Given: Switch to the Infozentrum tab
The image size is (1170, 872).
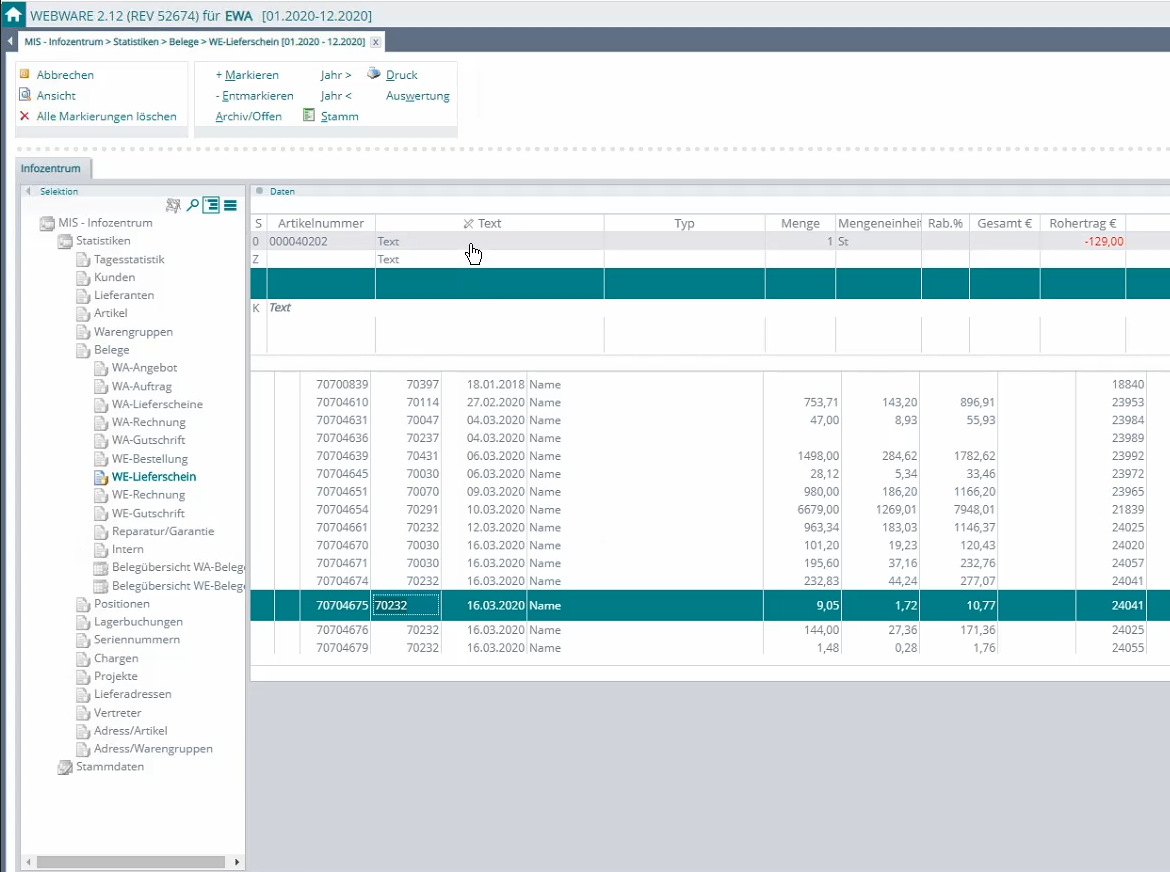Looking at the screenshot, I should (x=51, y=169).
